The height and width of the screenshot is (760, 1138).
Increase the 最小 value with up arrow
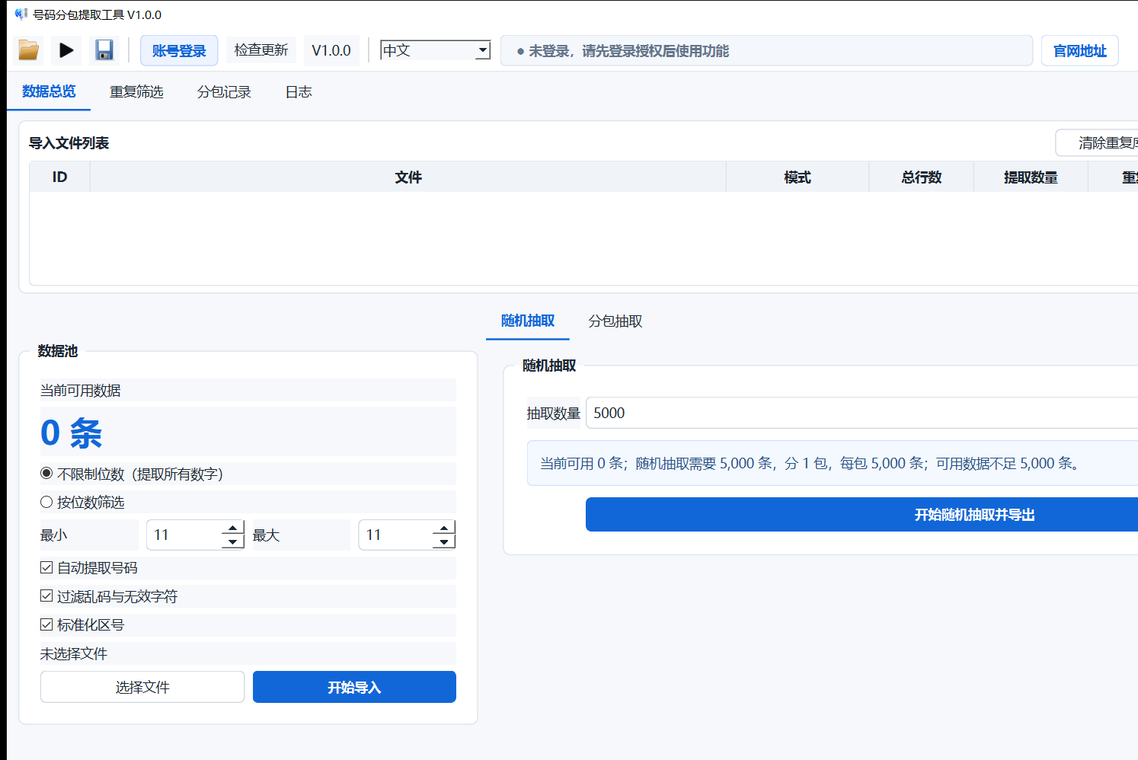pyautogui.click(x=232, y=528)
